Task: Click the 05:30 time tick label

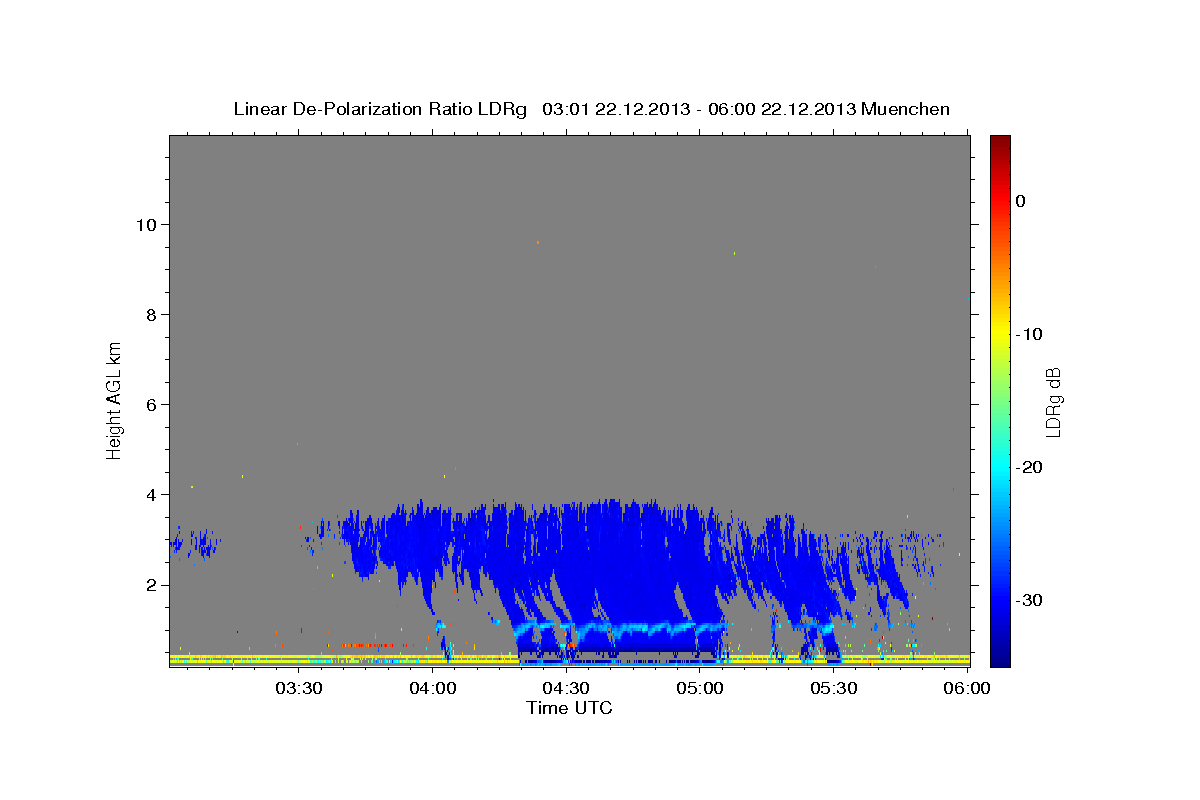Action: coord(834,688)
